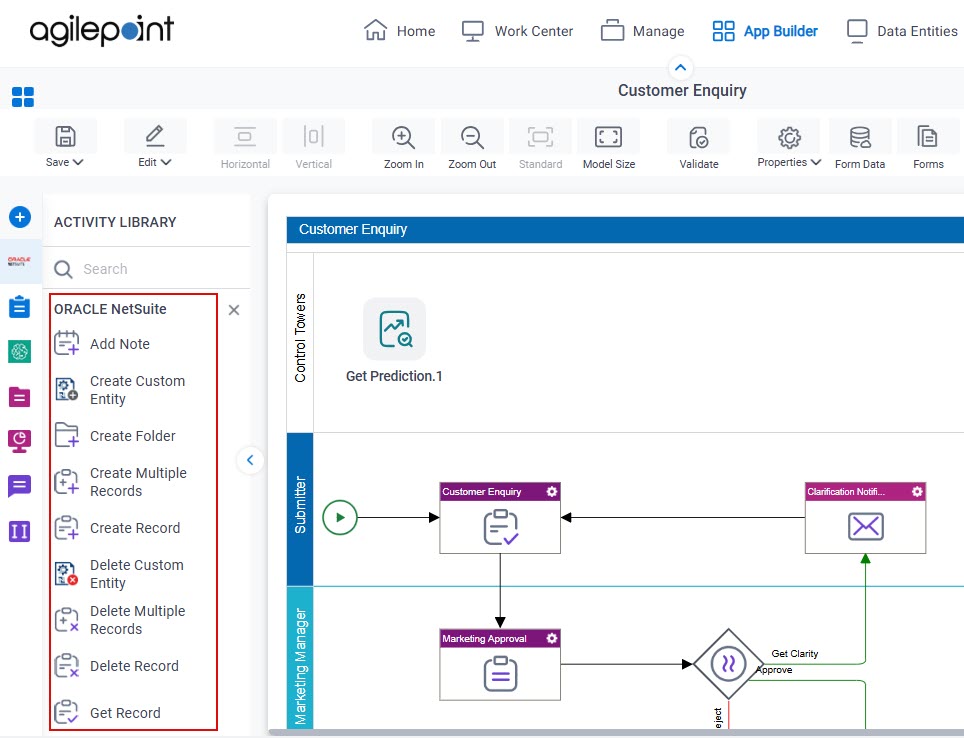This screenshot has width=964, height=738.
Task: Validate the process model
Action: [698, 145]
